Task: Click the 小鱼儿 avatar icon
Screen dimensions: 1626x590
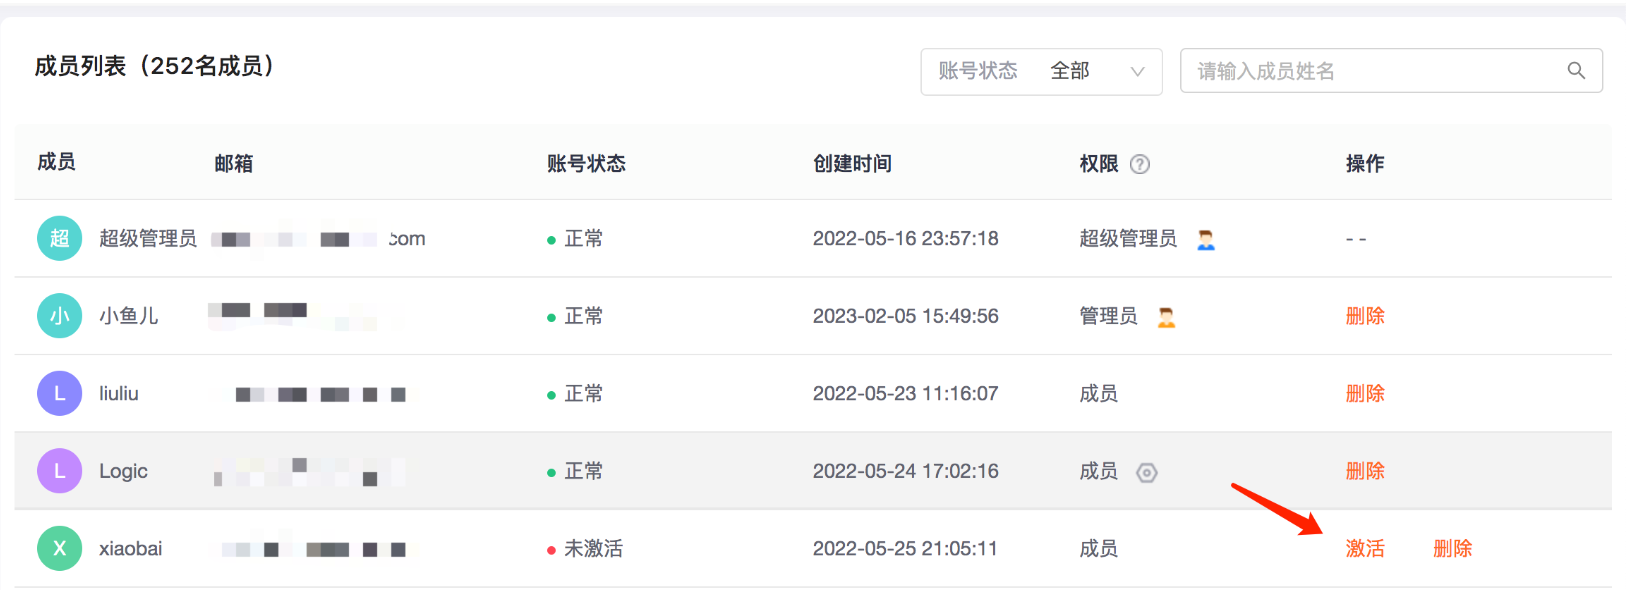Action: click(59, 316)
